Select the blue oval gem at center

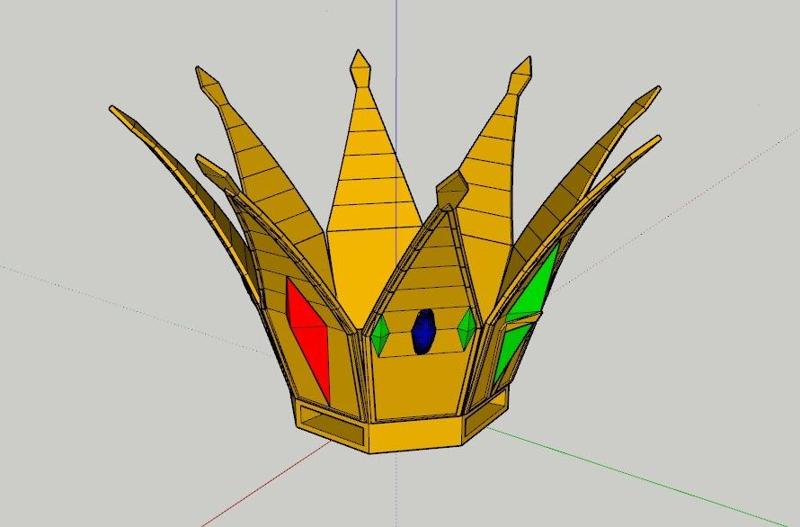click(x=423, y=332)
